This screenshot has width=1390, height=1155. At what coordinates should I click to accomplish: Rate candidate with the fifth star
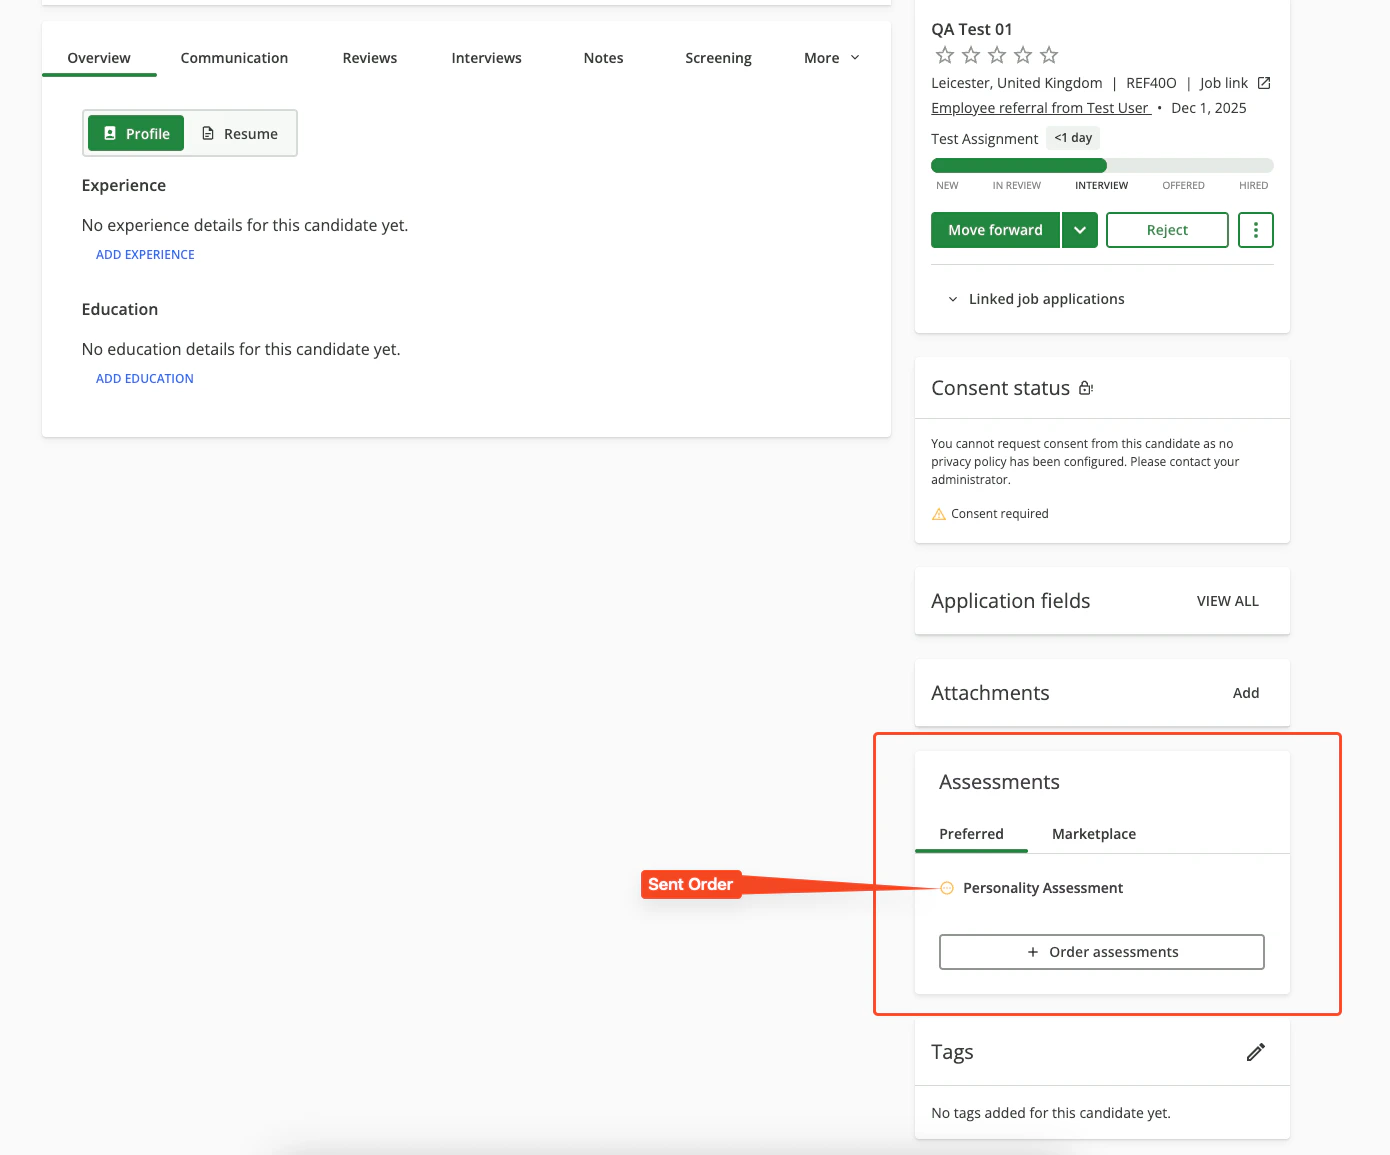tap(1049, 55)
